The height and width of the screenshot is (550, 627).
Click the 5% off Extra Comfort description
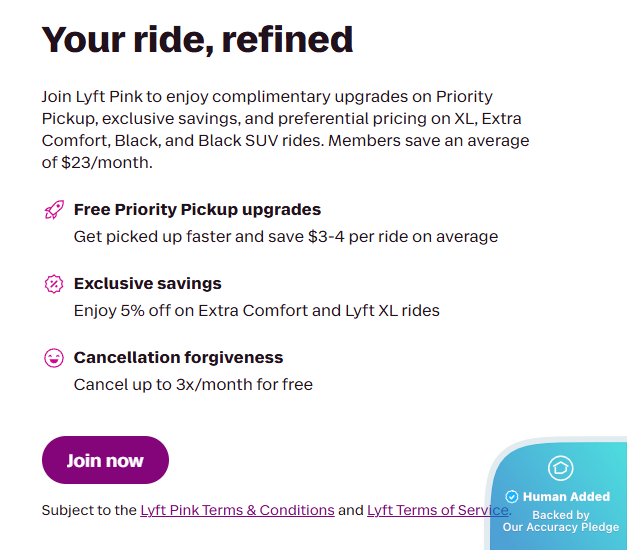257,310
